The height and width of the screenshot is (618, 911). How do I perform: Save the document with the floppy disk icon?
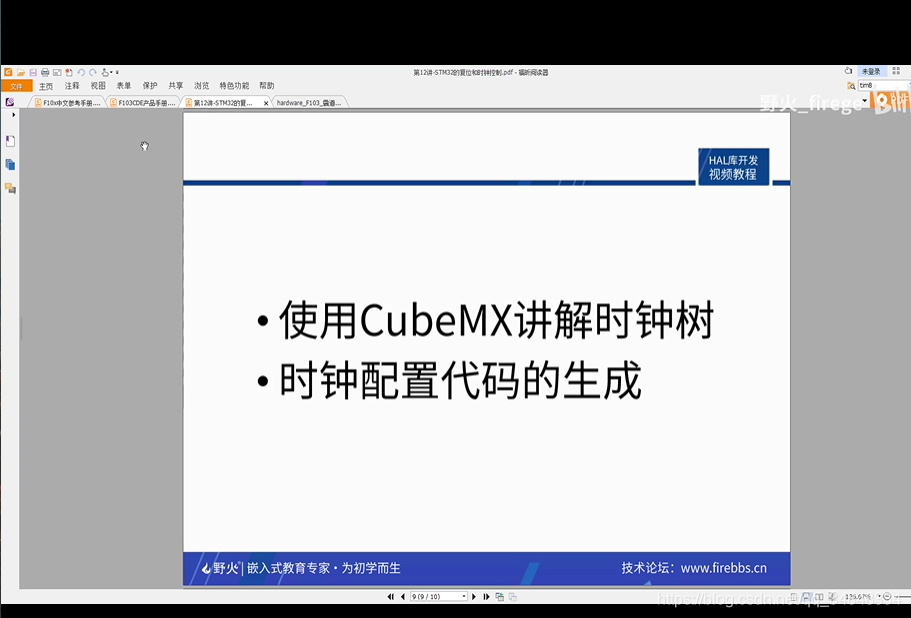click(x=33, y=73)
